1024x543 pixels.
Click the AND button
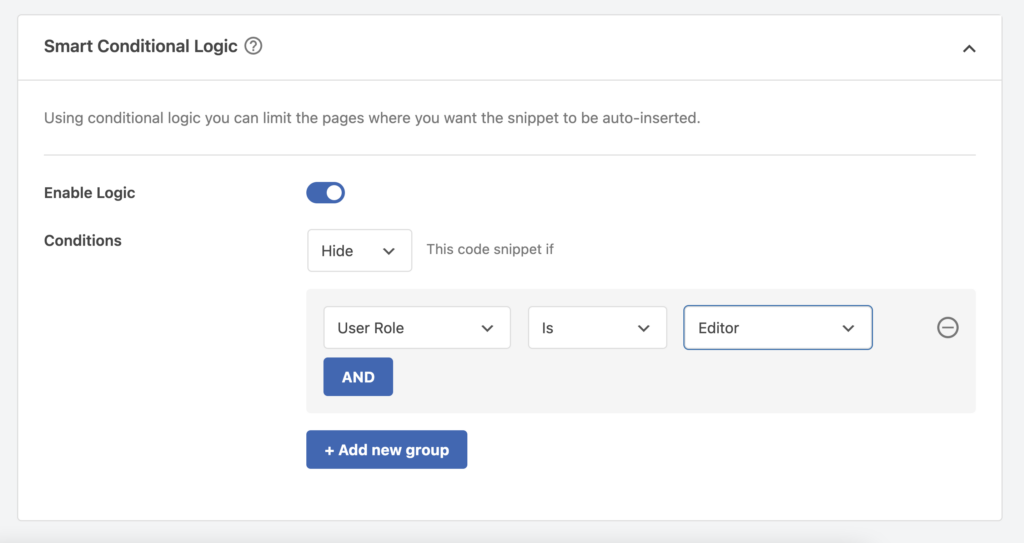tap(358, 377)
